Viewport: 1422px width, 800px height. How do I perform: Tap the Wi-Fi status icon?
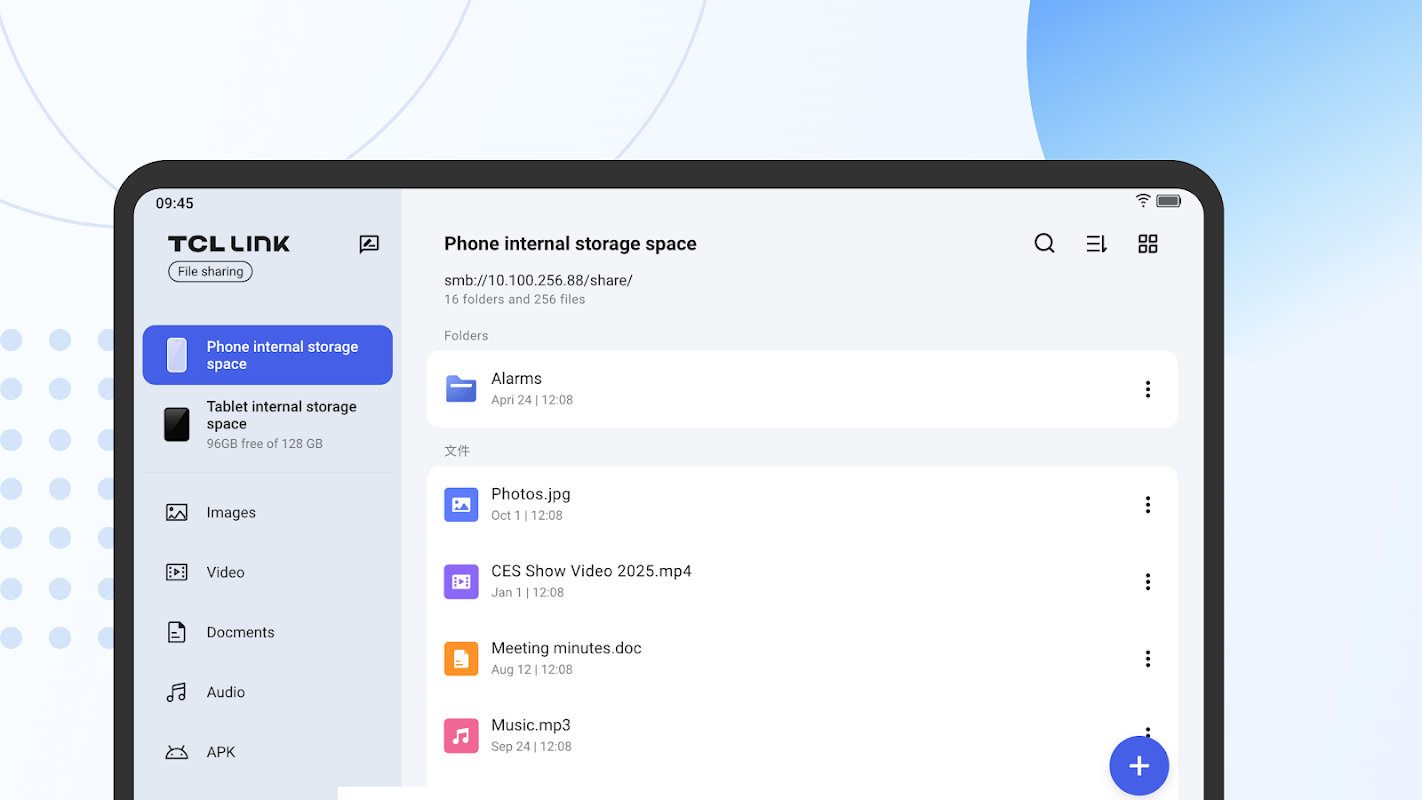(1143, 201)
